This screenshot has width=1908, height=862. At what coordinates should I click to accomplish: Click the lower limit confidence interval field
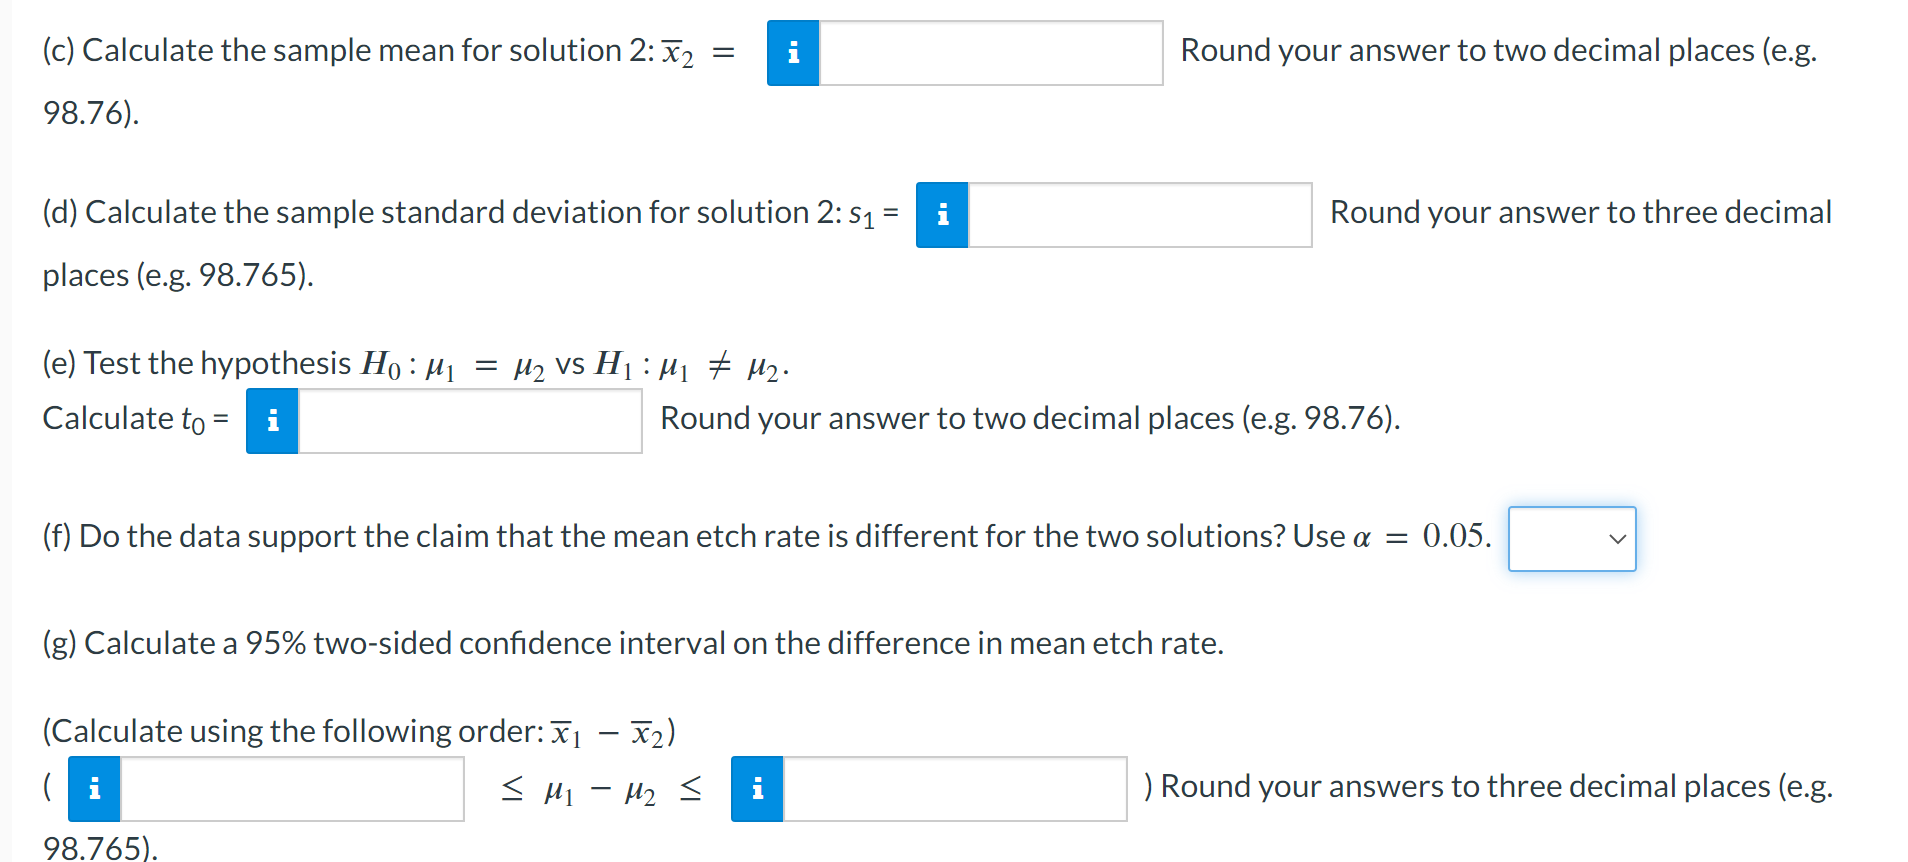291,789
